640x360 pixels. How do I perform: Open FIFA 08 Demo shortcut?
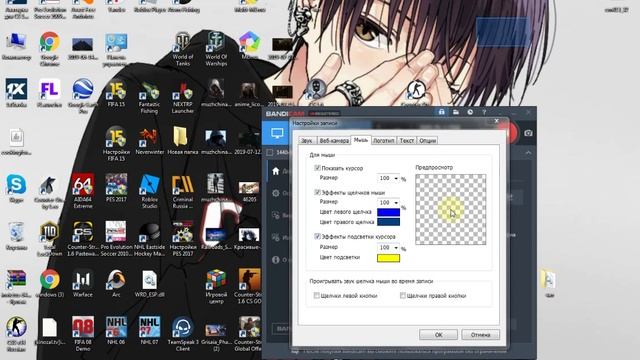point(83,333)
